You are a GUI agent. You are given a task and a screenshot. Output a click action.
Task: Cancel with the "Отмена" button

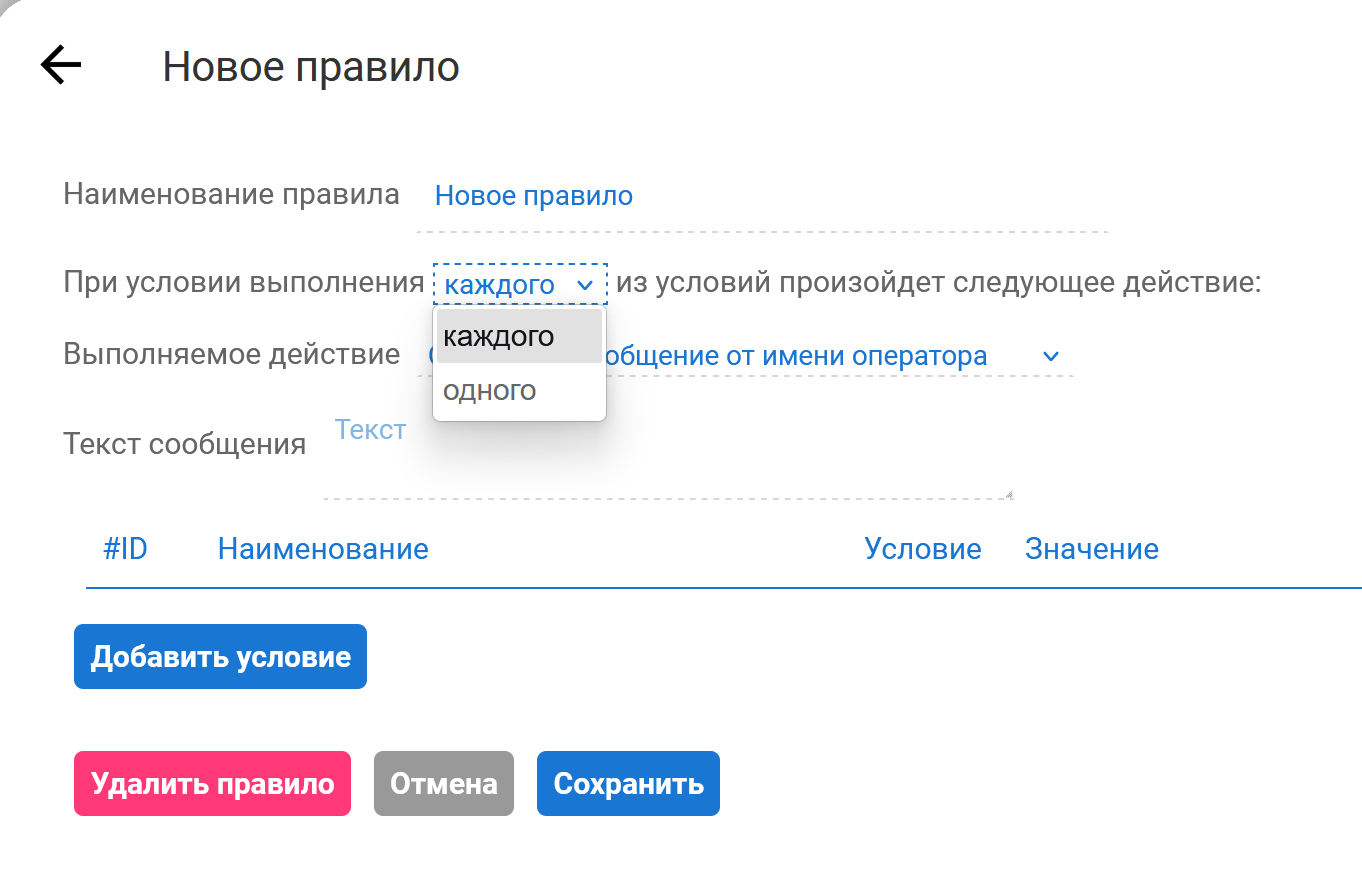click(x=443, y=783)
